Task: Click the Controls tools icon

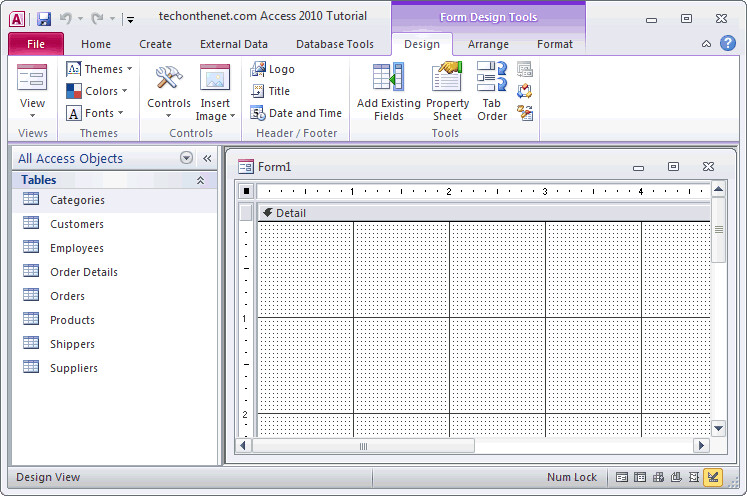Action: coord(169,78)
